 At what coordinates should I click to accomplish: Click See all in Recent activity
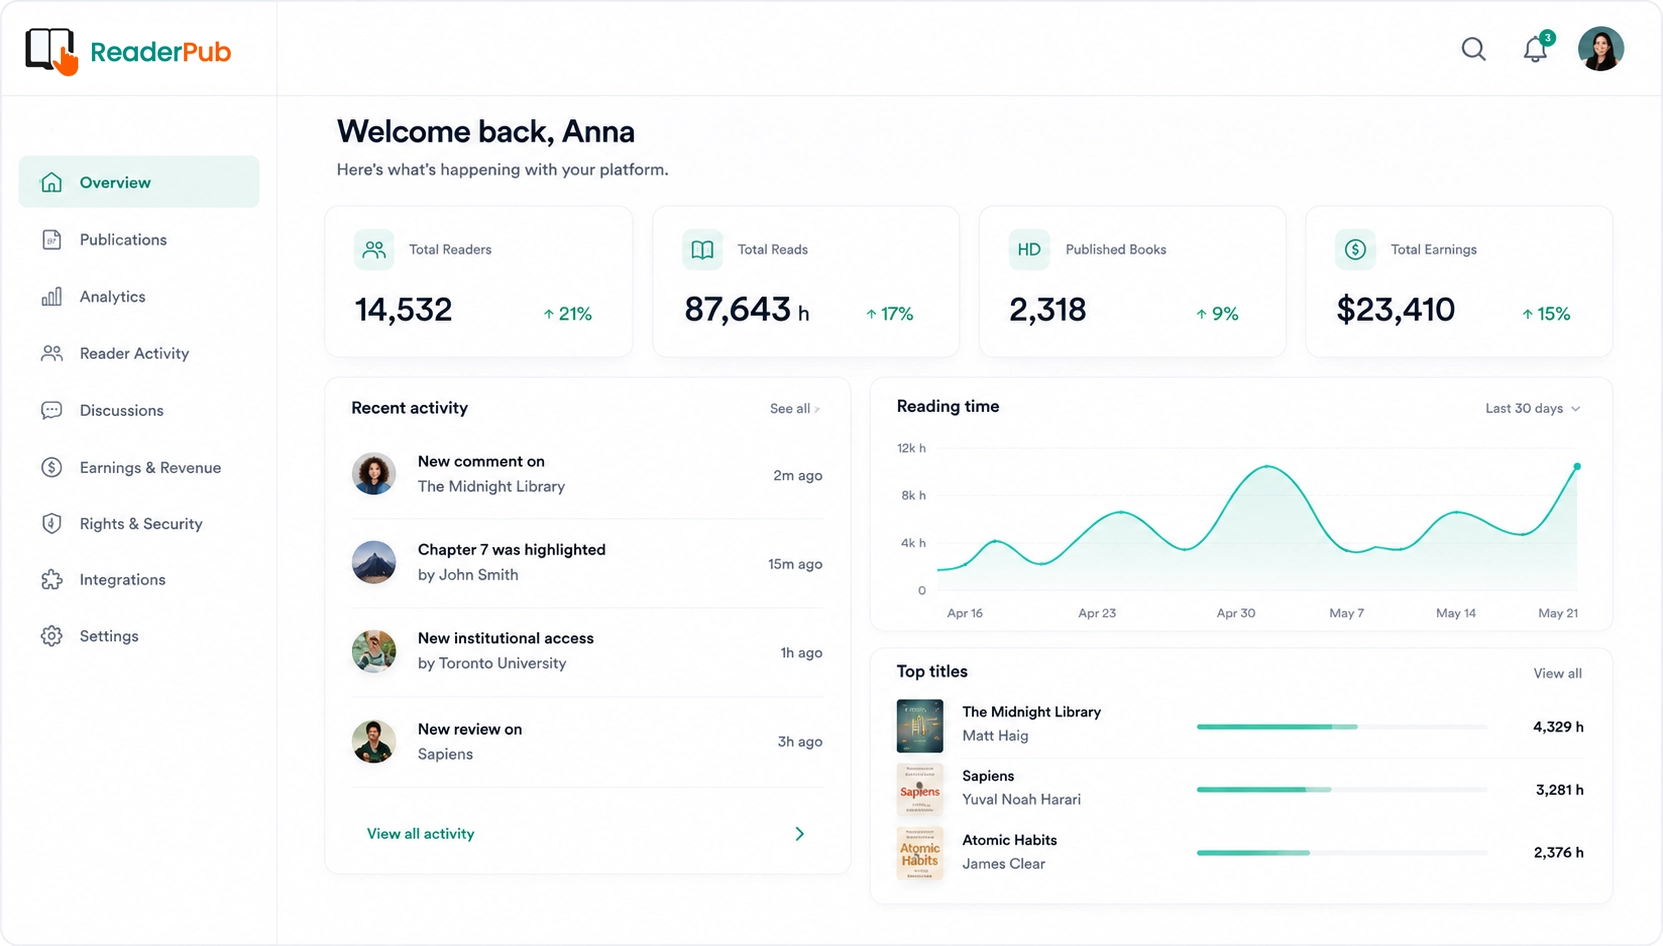[x=795, y=408]
